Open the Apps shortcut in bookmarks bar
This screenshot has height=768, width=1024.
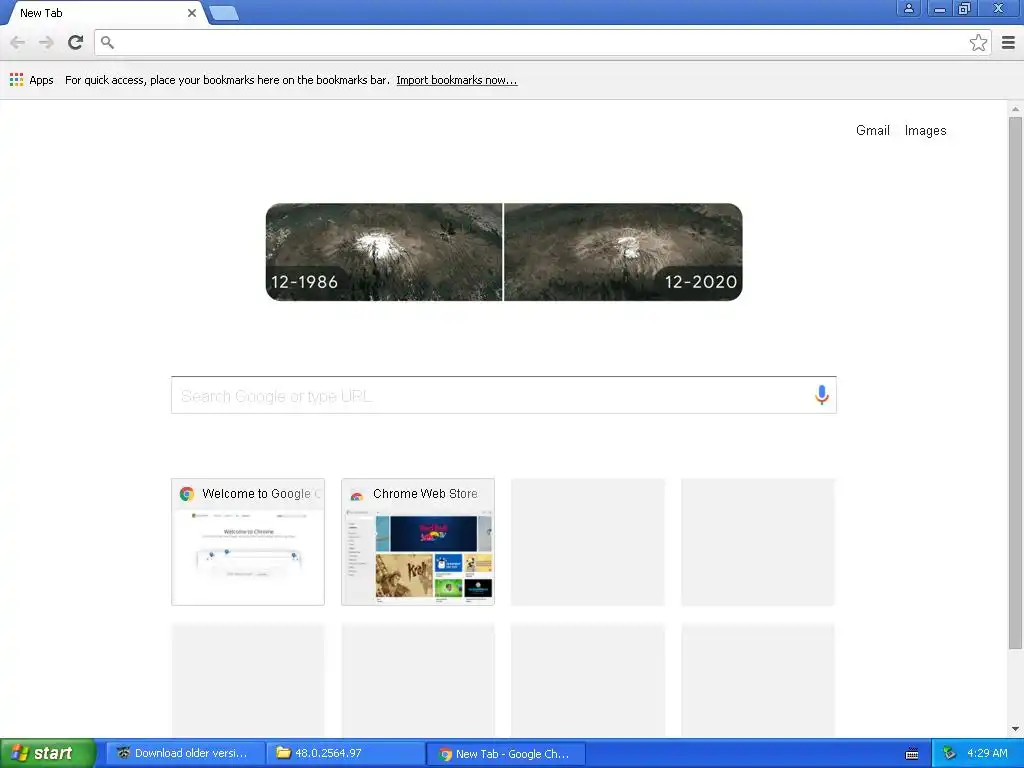coord(31,80)
